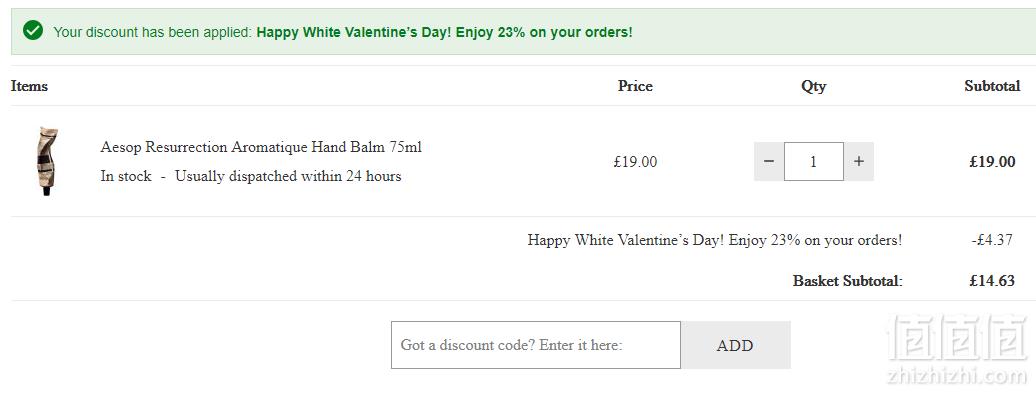The height and width of the screenshot is (393, 1036).
Task: Click the discount applied banner message
Action: 343,32
